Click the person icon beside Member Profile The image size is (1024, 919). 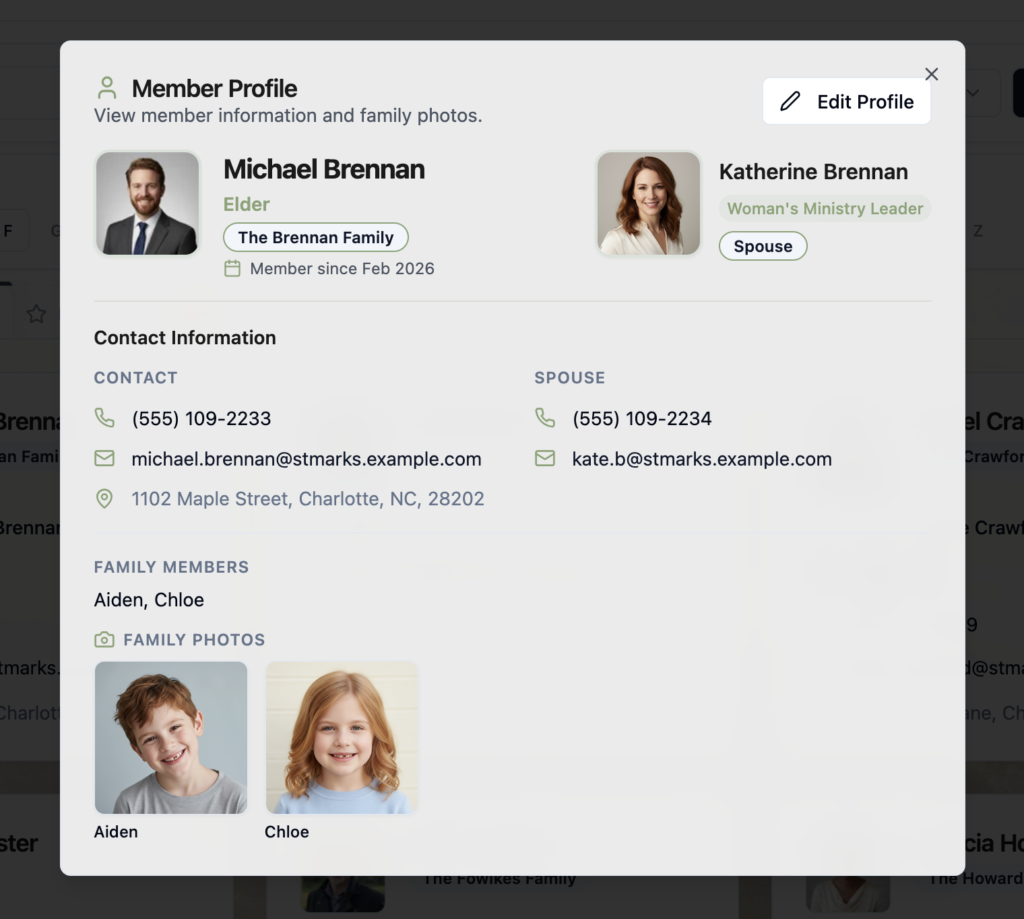(x=107, y=88)
